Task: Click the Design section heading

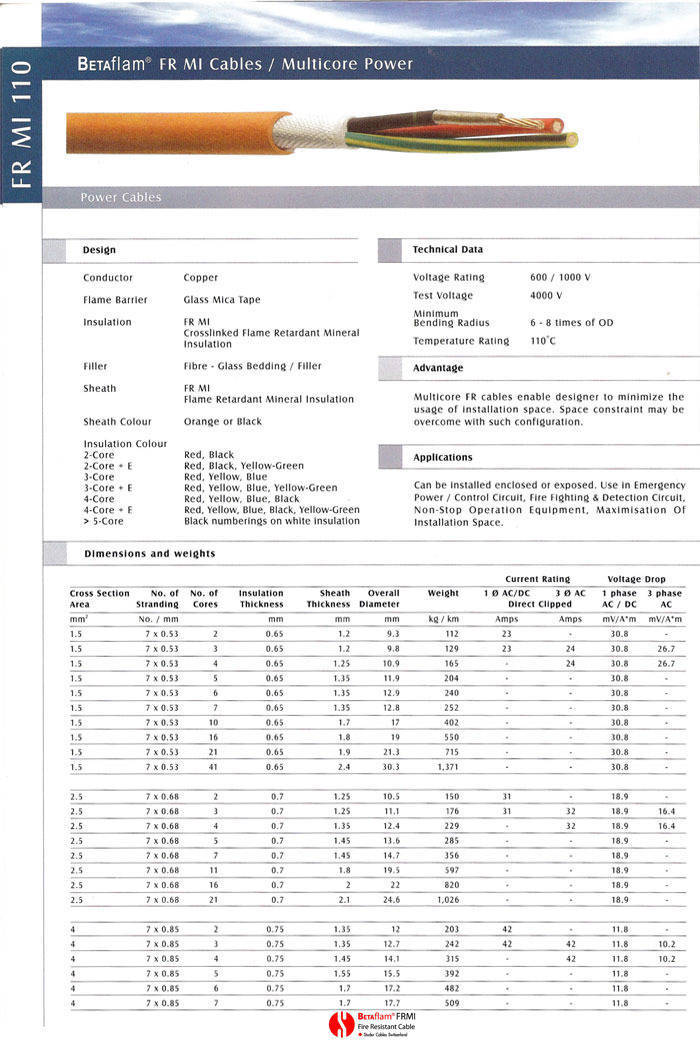Action: [99, 250]
